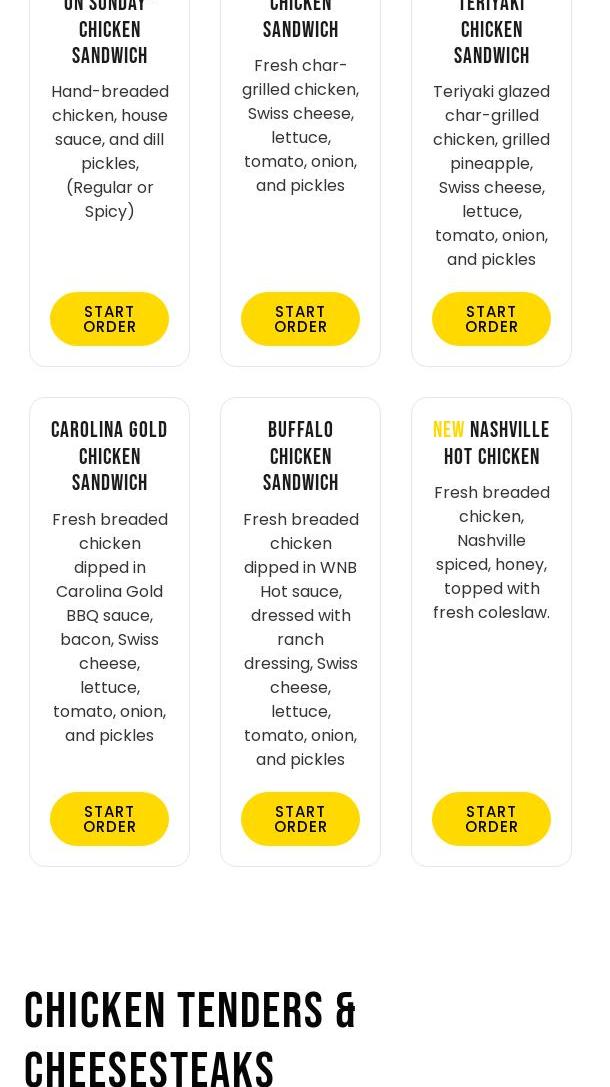Start order for Nashville Hot Chicken
This screenshot has width=610, height=1087.
coord(491,819)
